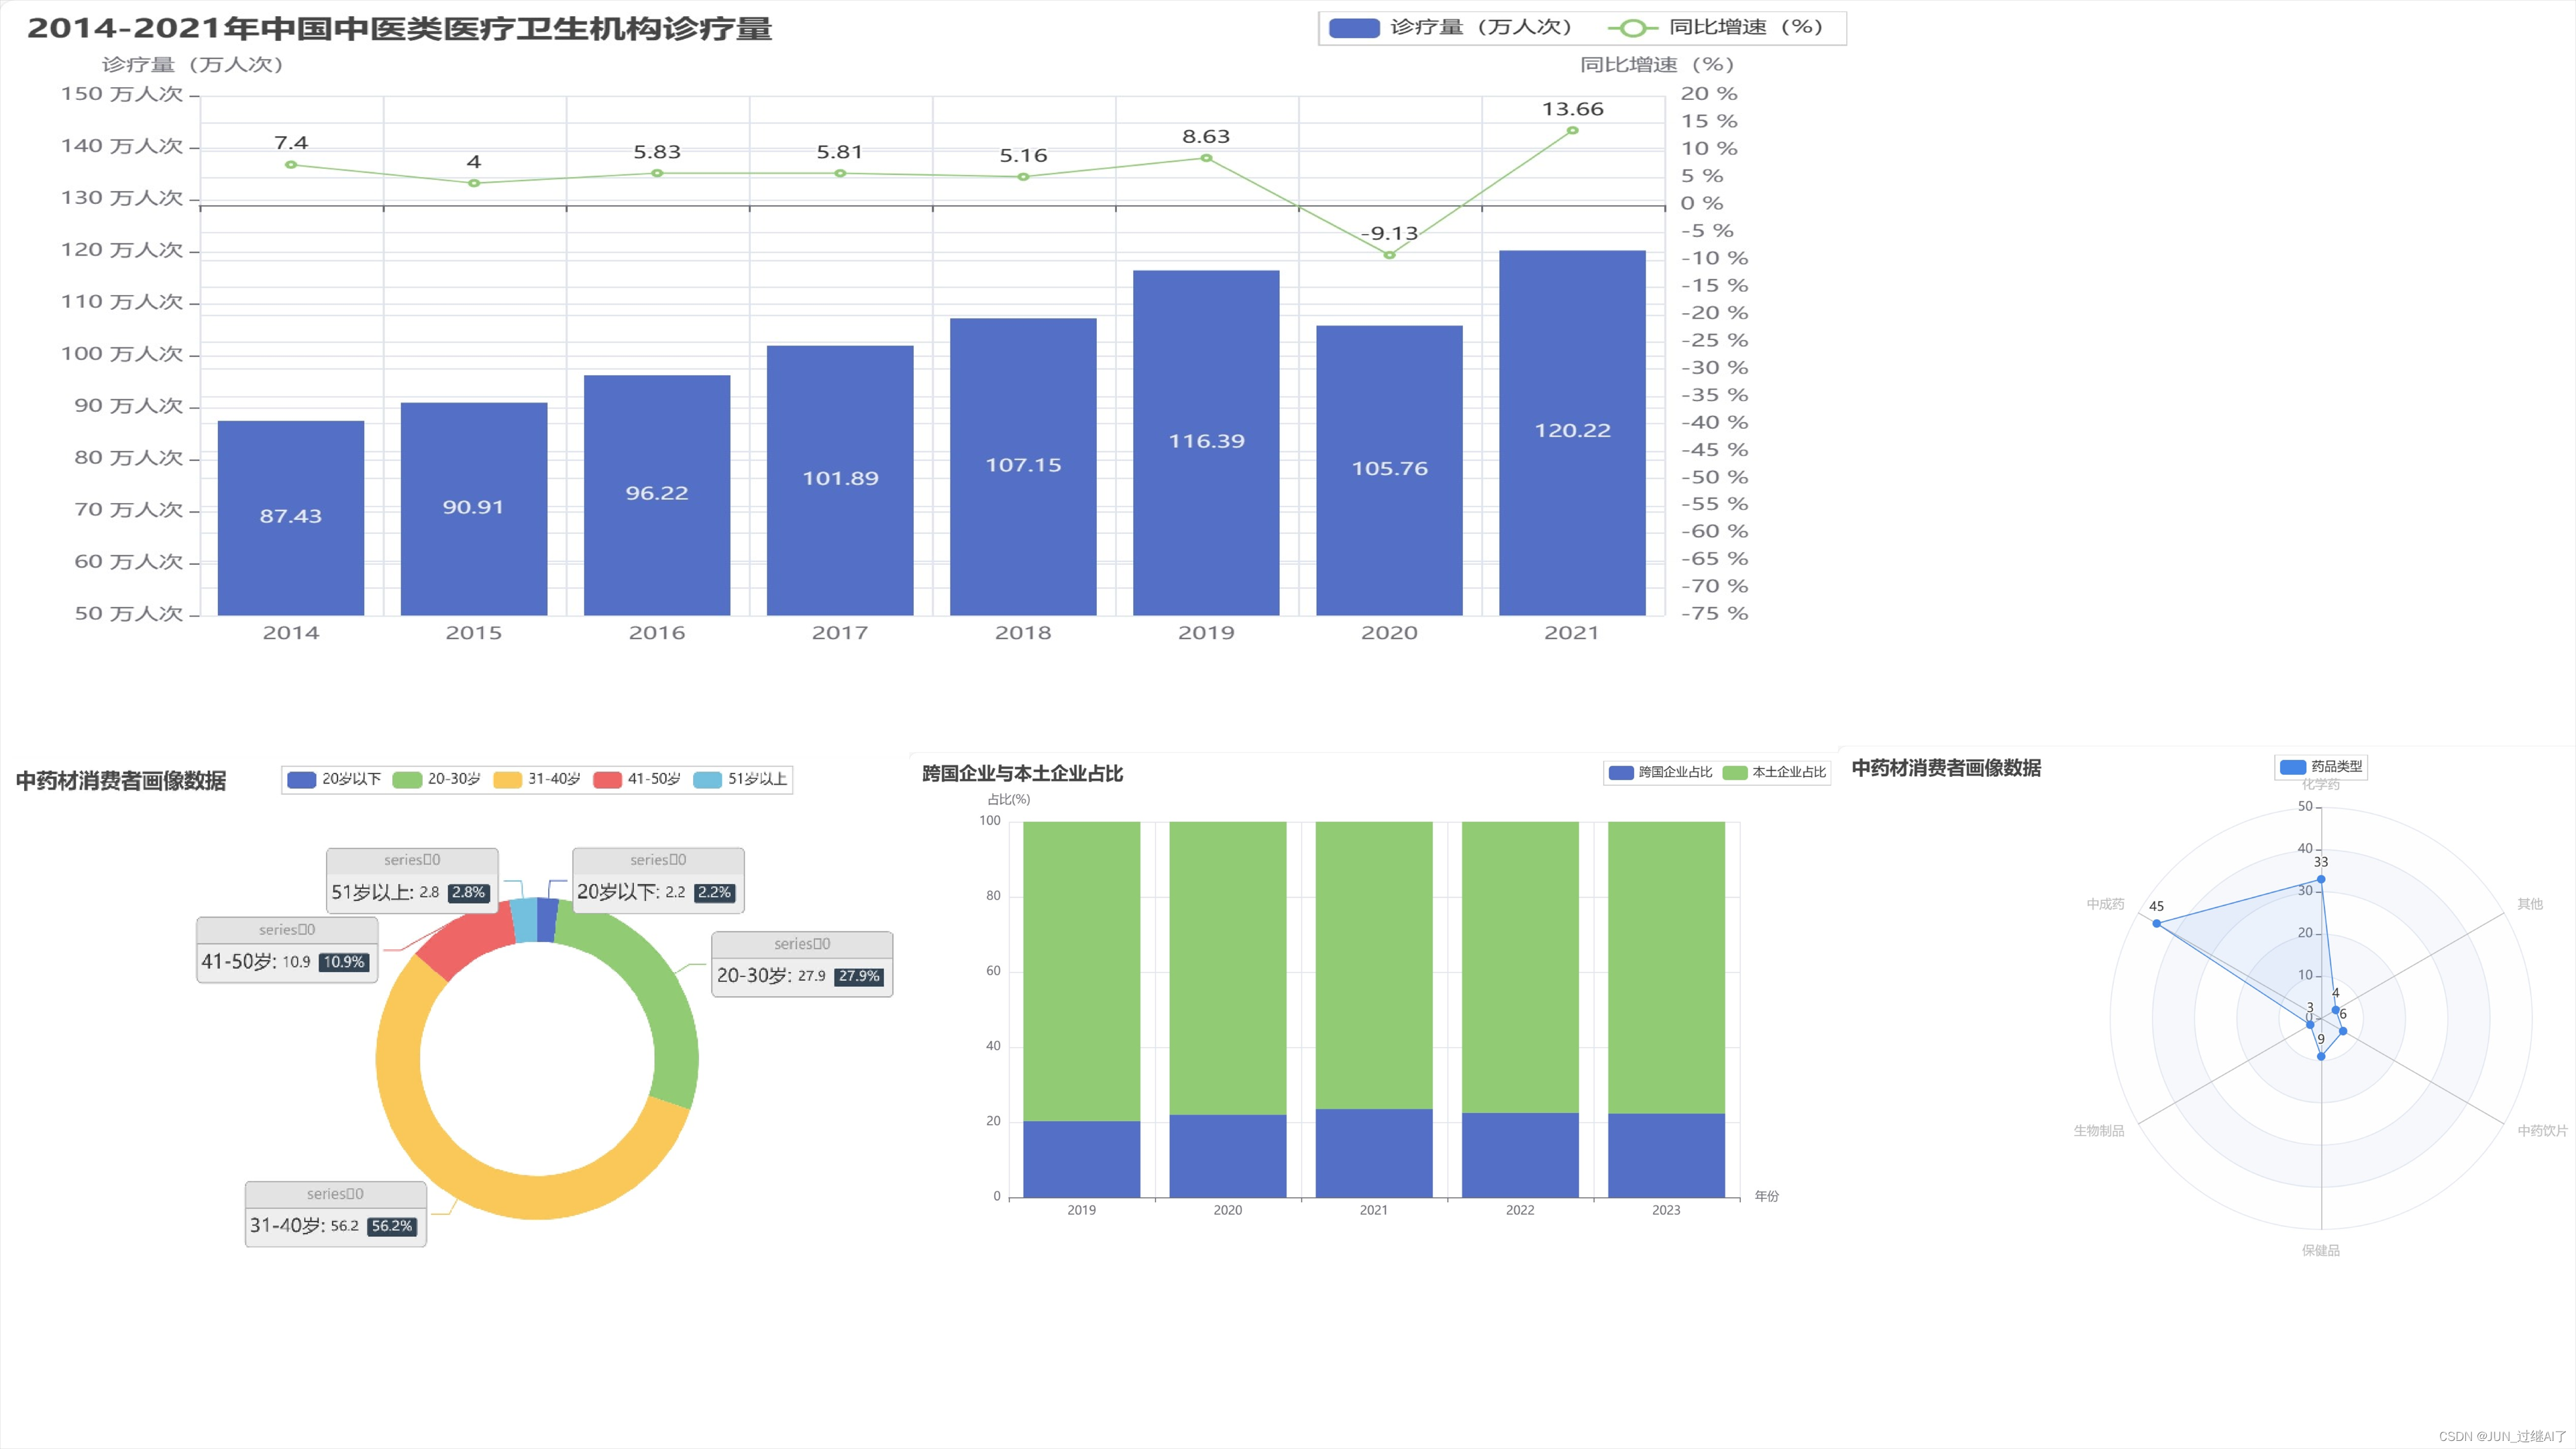Click the 2021 bar showing 120.22

tap(1572, 432)
